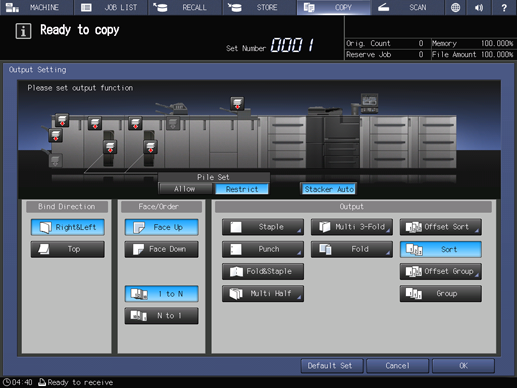
Task: Select the COPY tab
Action: pos(334,7)
